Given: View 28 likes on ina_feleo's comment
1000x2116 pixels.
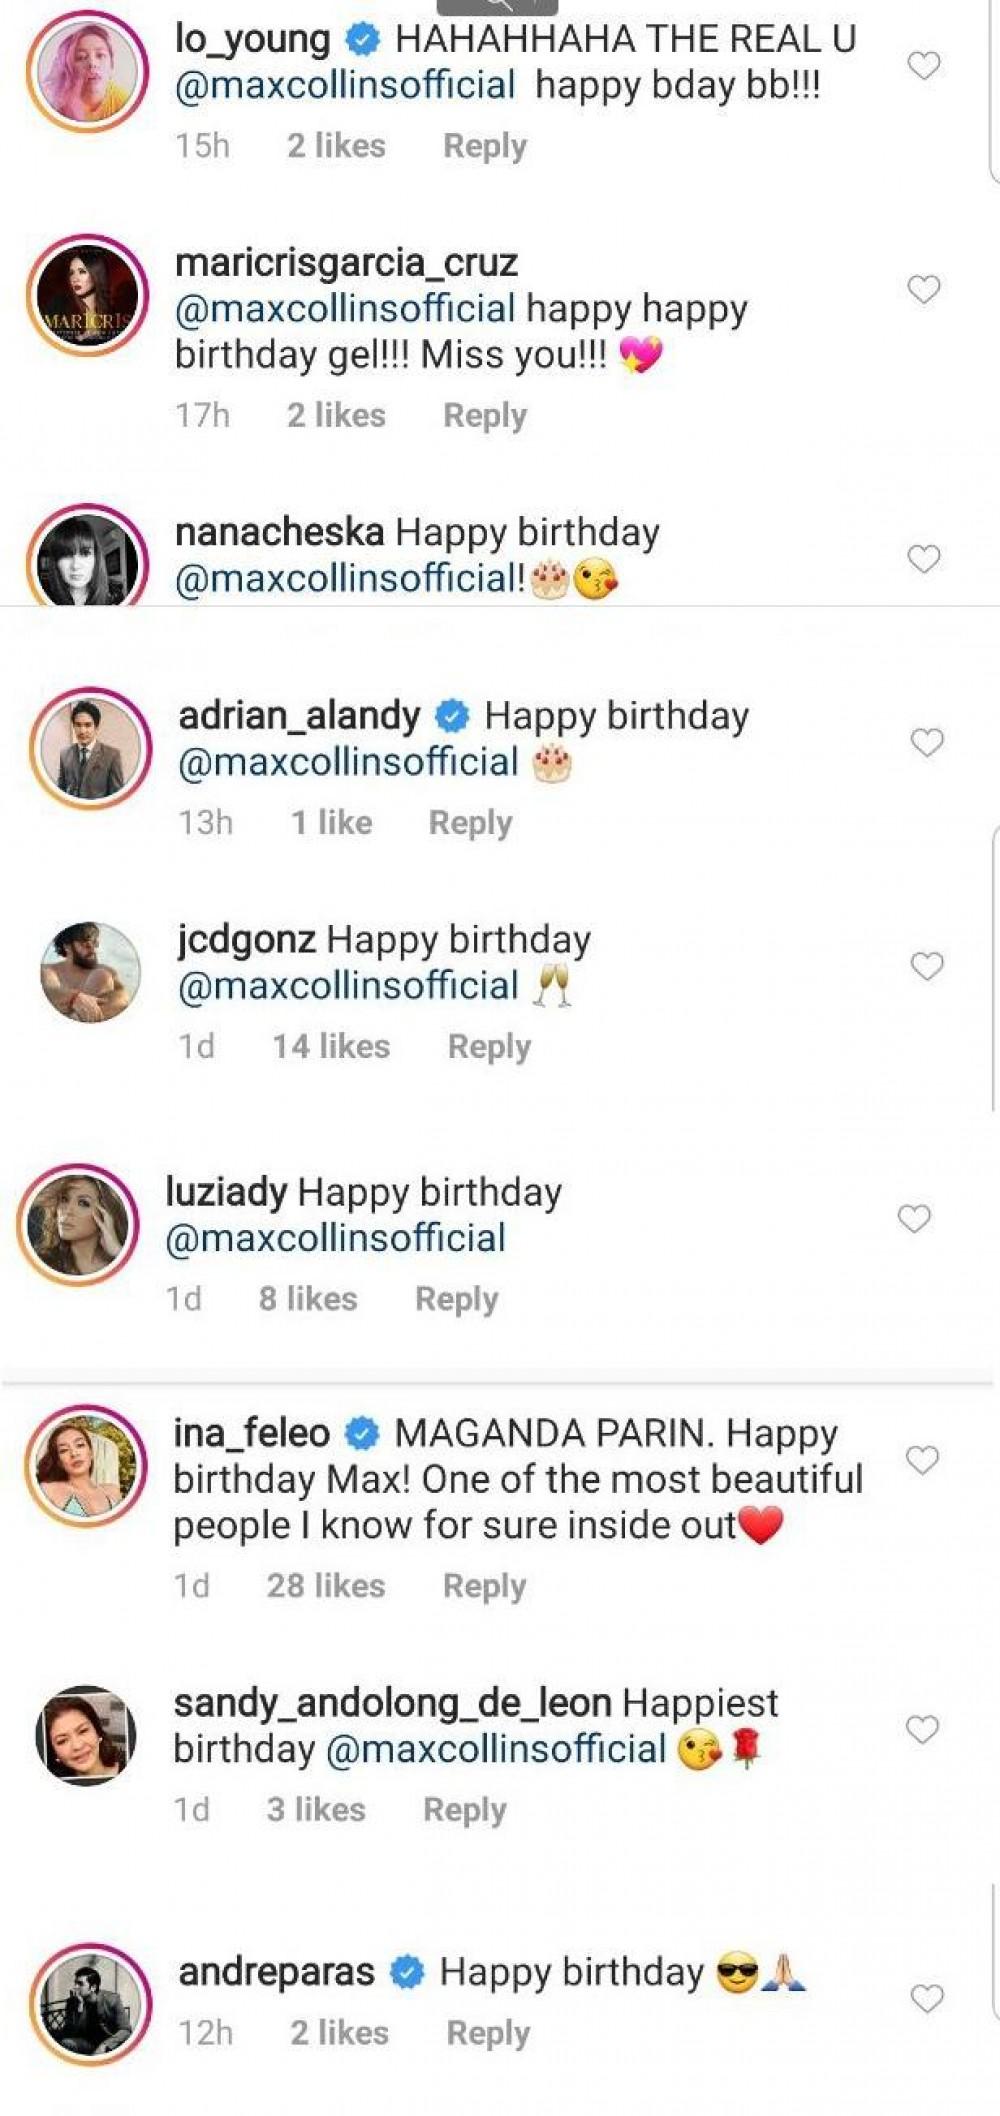Looking at the screenshot, I should 325,1586.
